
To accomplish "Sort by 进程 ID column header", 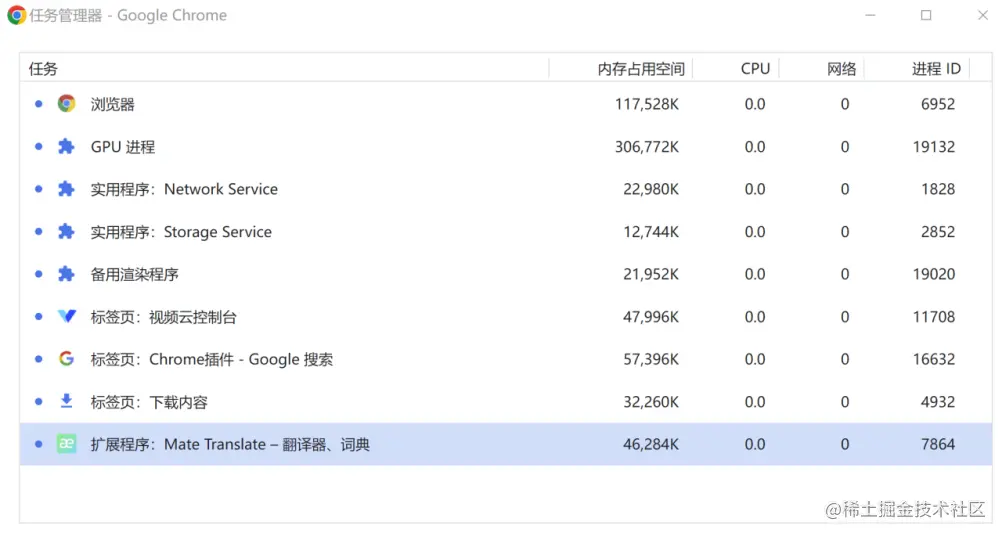I will pos(936,69).
